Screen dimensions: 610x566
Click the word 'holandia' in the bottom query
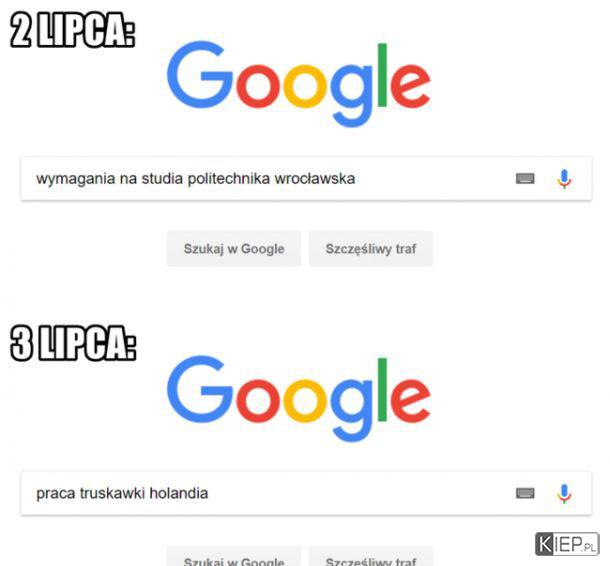click(x=179, y=493)
